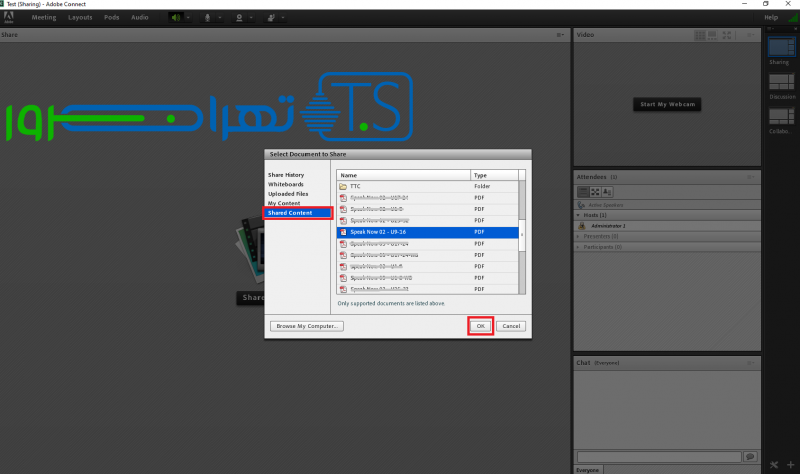The height and width of the screenshot is (474, 800).
Task: Click the webcam icon in the top bar
Action: (x=239, y=17)
